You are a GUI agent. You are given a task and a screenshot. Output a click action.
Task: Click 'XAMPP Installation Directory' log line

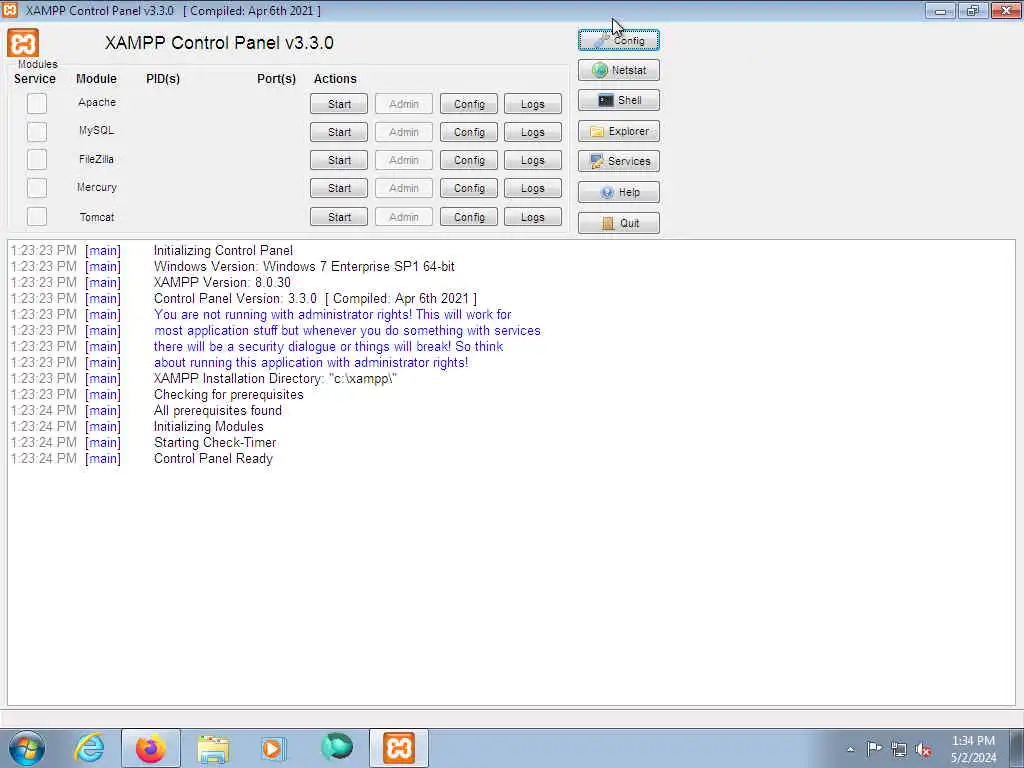tap(275, 379)
